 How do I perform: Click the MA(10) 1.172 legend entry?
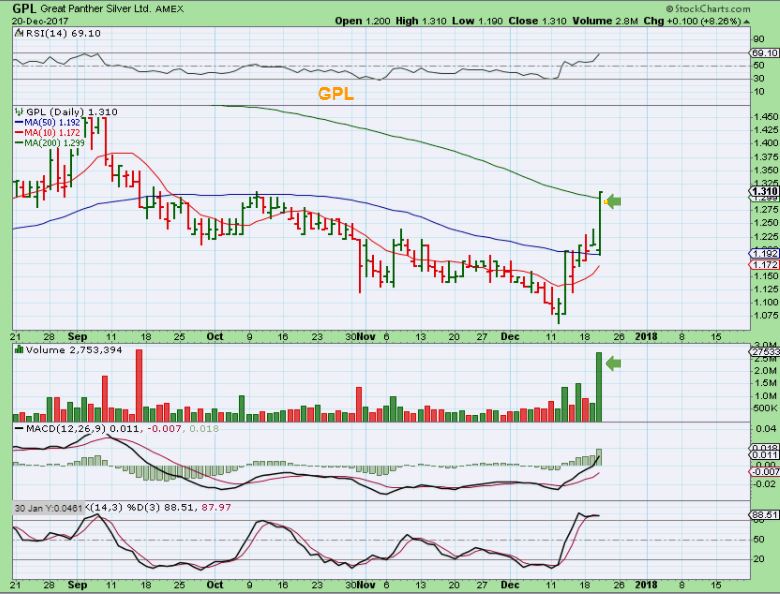point(48,133)
